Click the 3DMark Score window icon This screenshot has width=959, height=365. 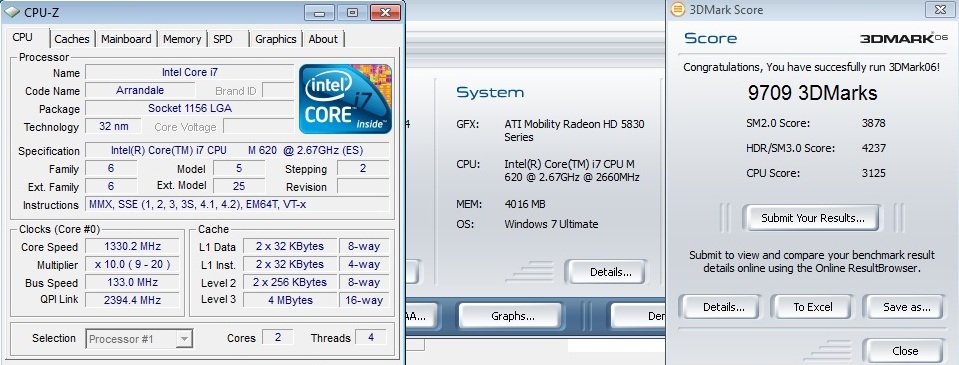coord(678,9)
